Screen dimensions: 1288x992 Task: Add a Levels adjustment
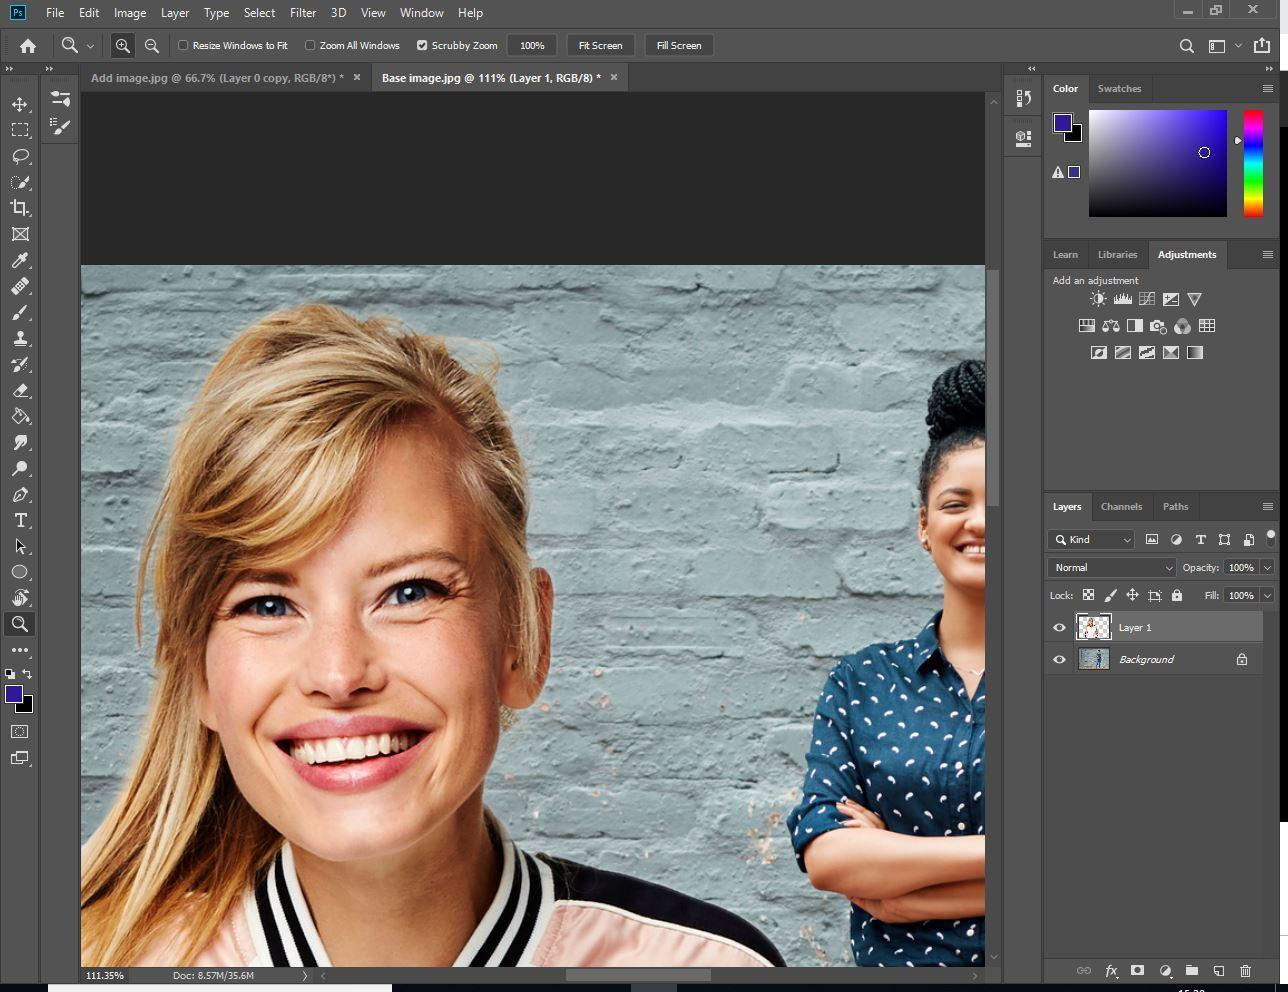click(1122, 299)
